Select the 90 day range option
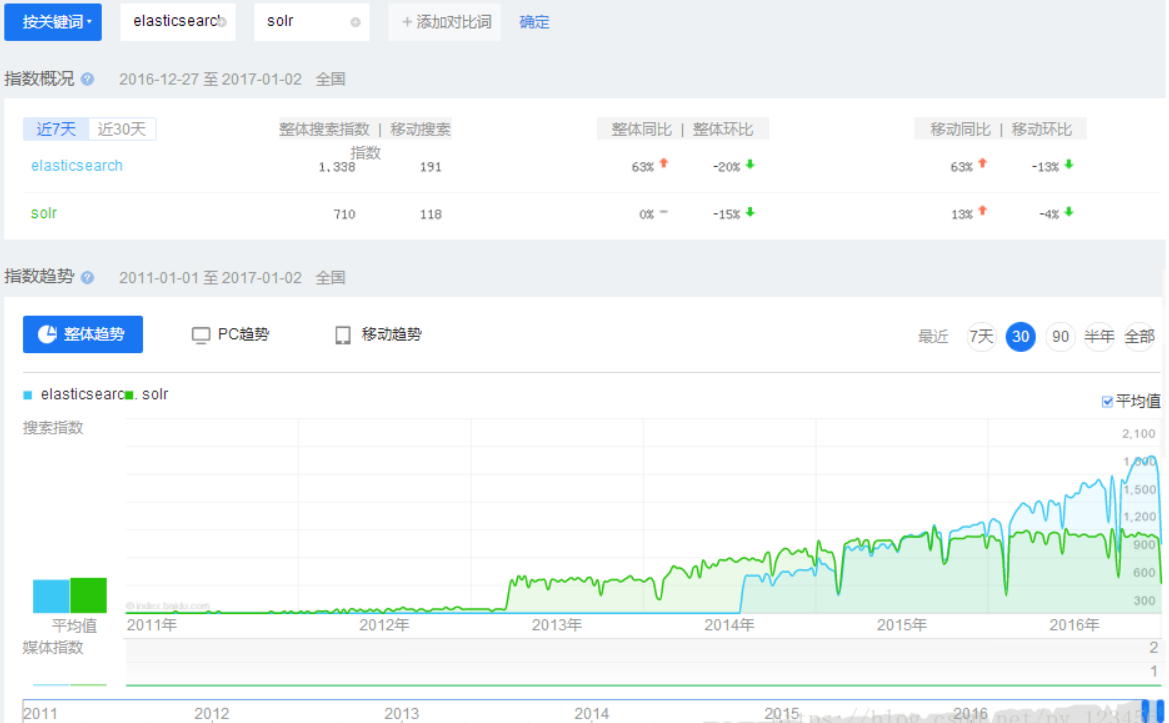1169x723 pixels. click(1060, 337)
